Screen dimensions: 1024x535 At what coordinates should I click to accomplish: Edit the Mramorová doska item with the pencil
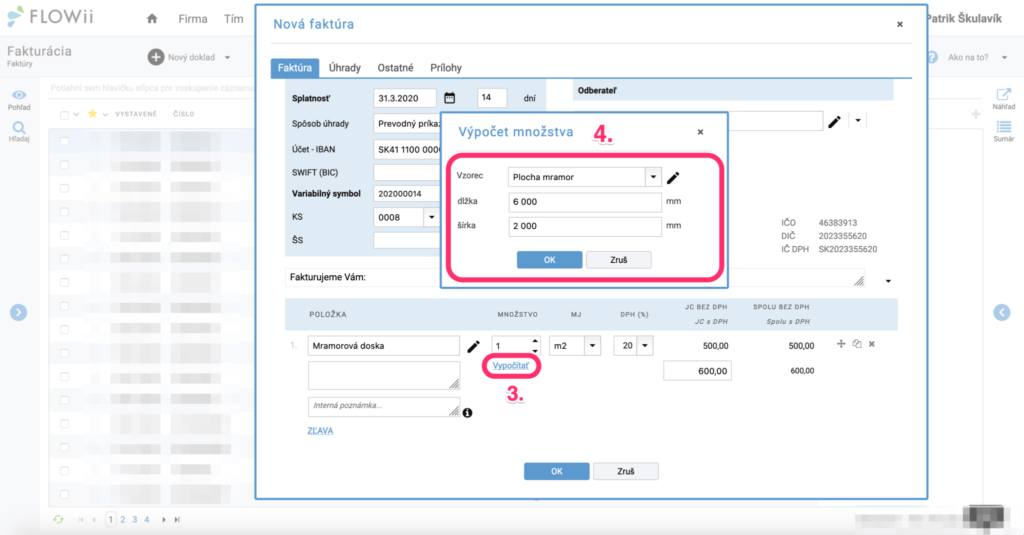473,346
